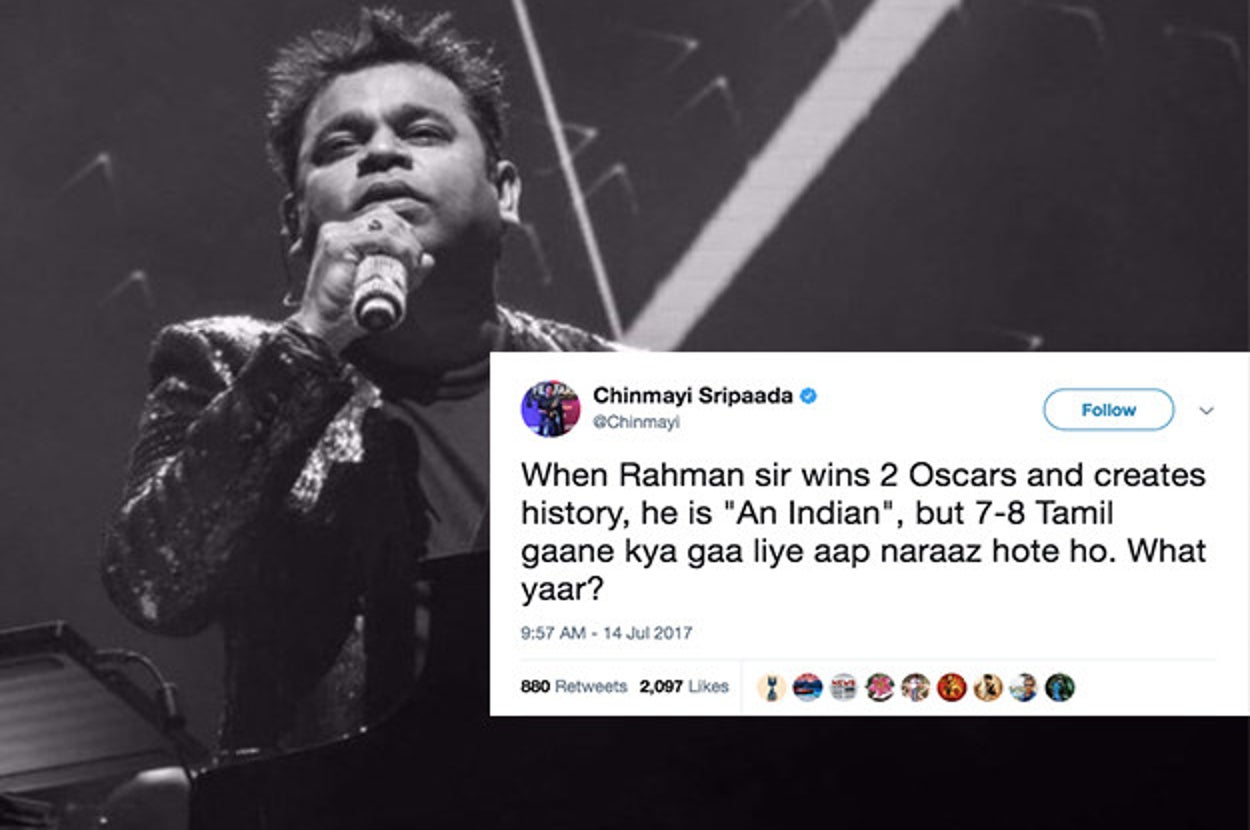
Task: Click the blue verified badge
Action: tap(809, 396)
